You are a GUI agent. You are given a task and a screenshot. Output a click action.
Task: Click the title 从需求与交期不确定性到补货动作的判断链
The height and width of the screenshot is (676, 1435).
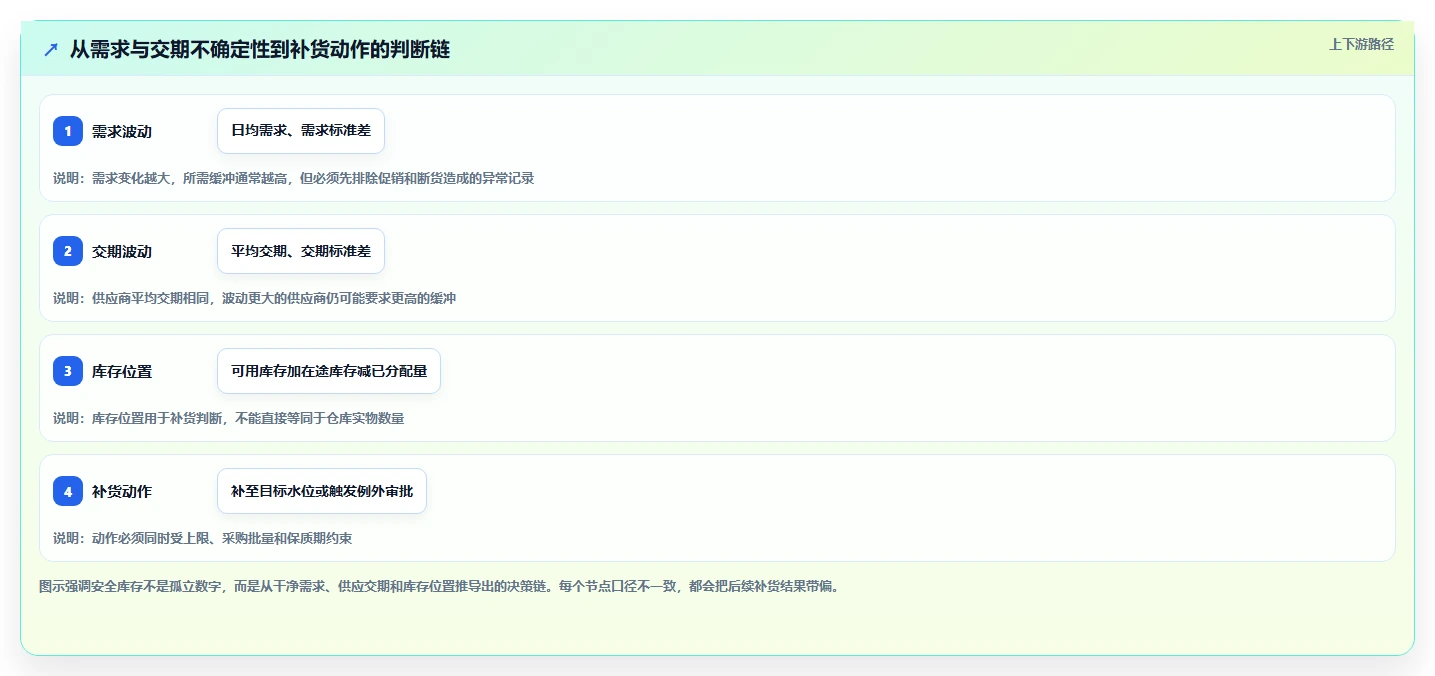click(260, 49)
